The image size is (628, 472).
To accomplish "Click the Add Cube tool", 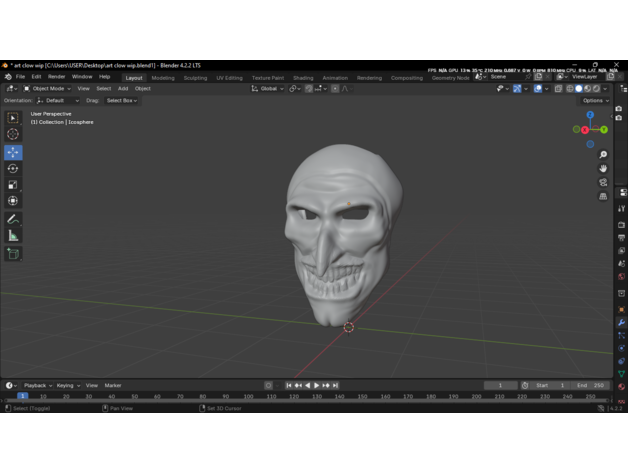I will pyautogui.click(x=13, y=254).
